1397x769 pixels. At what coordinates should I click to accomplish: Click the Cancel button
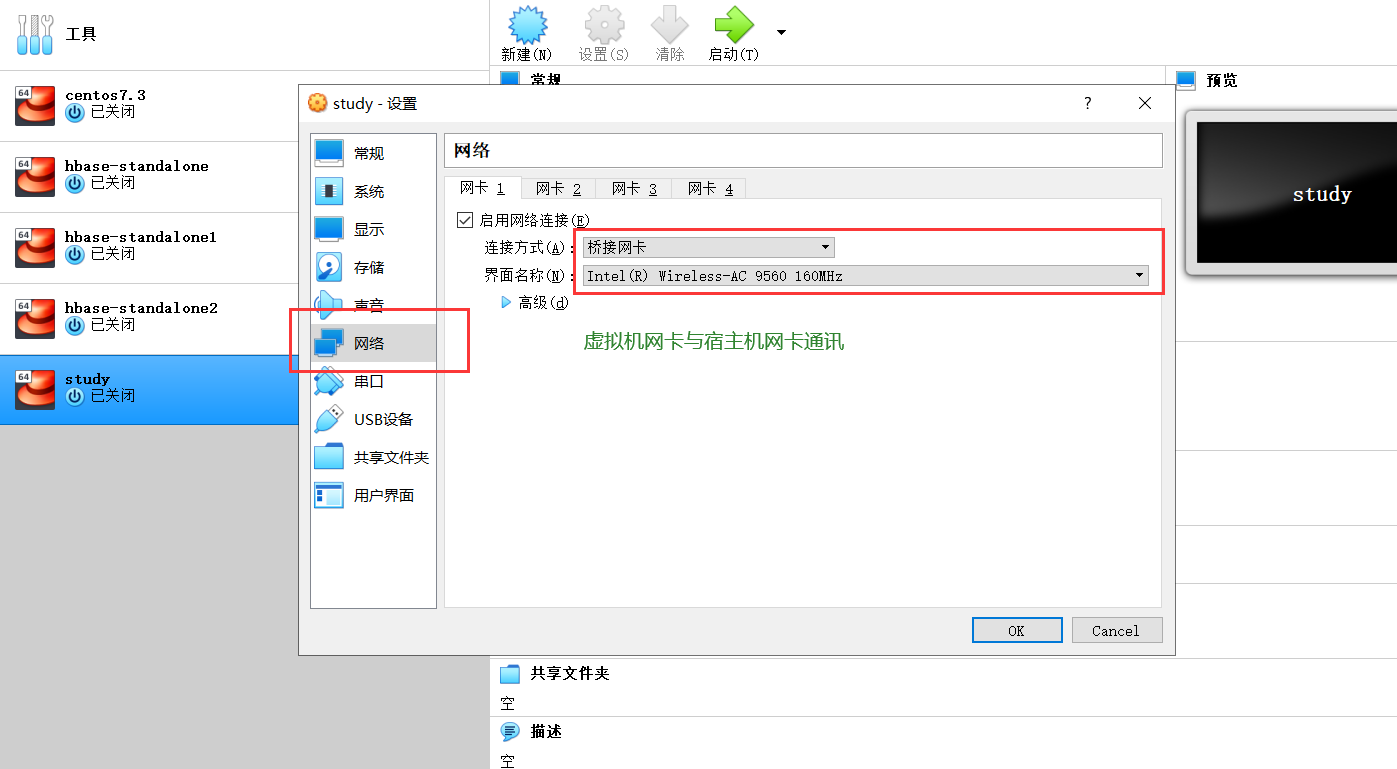(x=1116, y=630)
